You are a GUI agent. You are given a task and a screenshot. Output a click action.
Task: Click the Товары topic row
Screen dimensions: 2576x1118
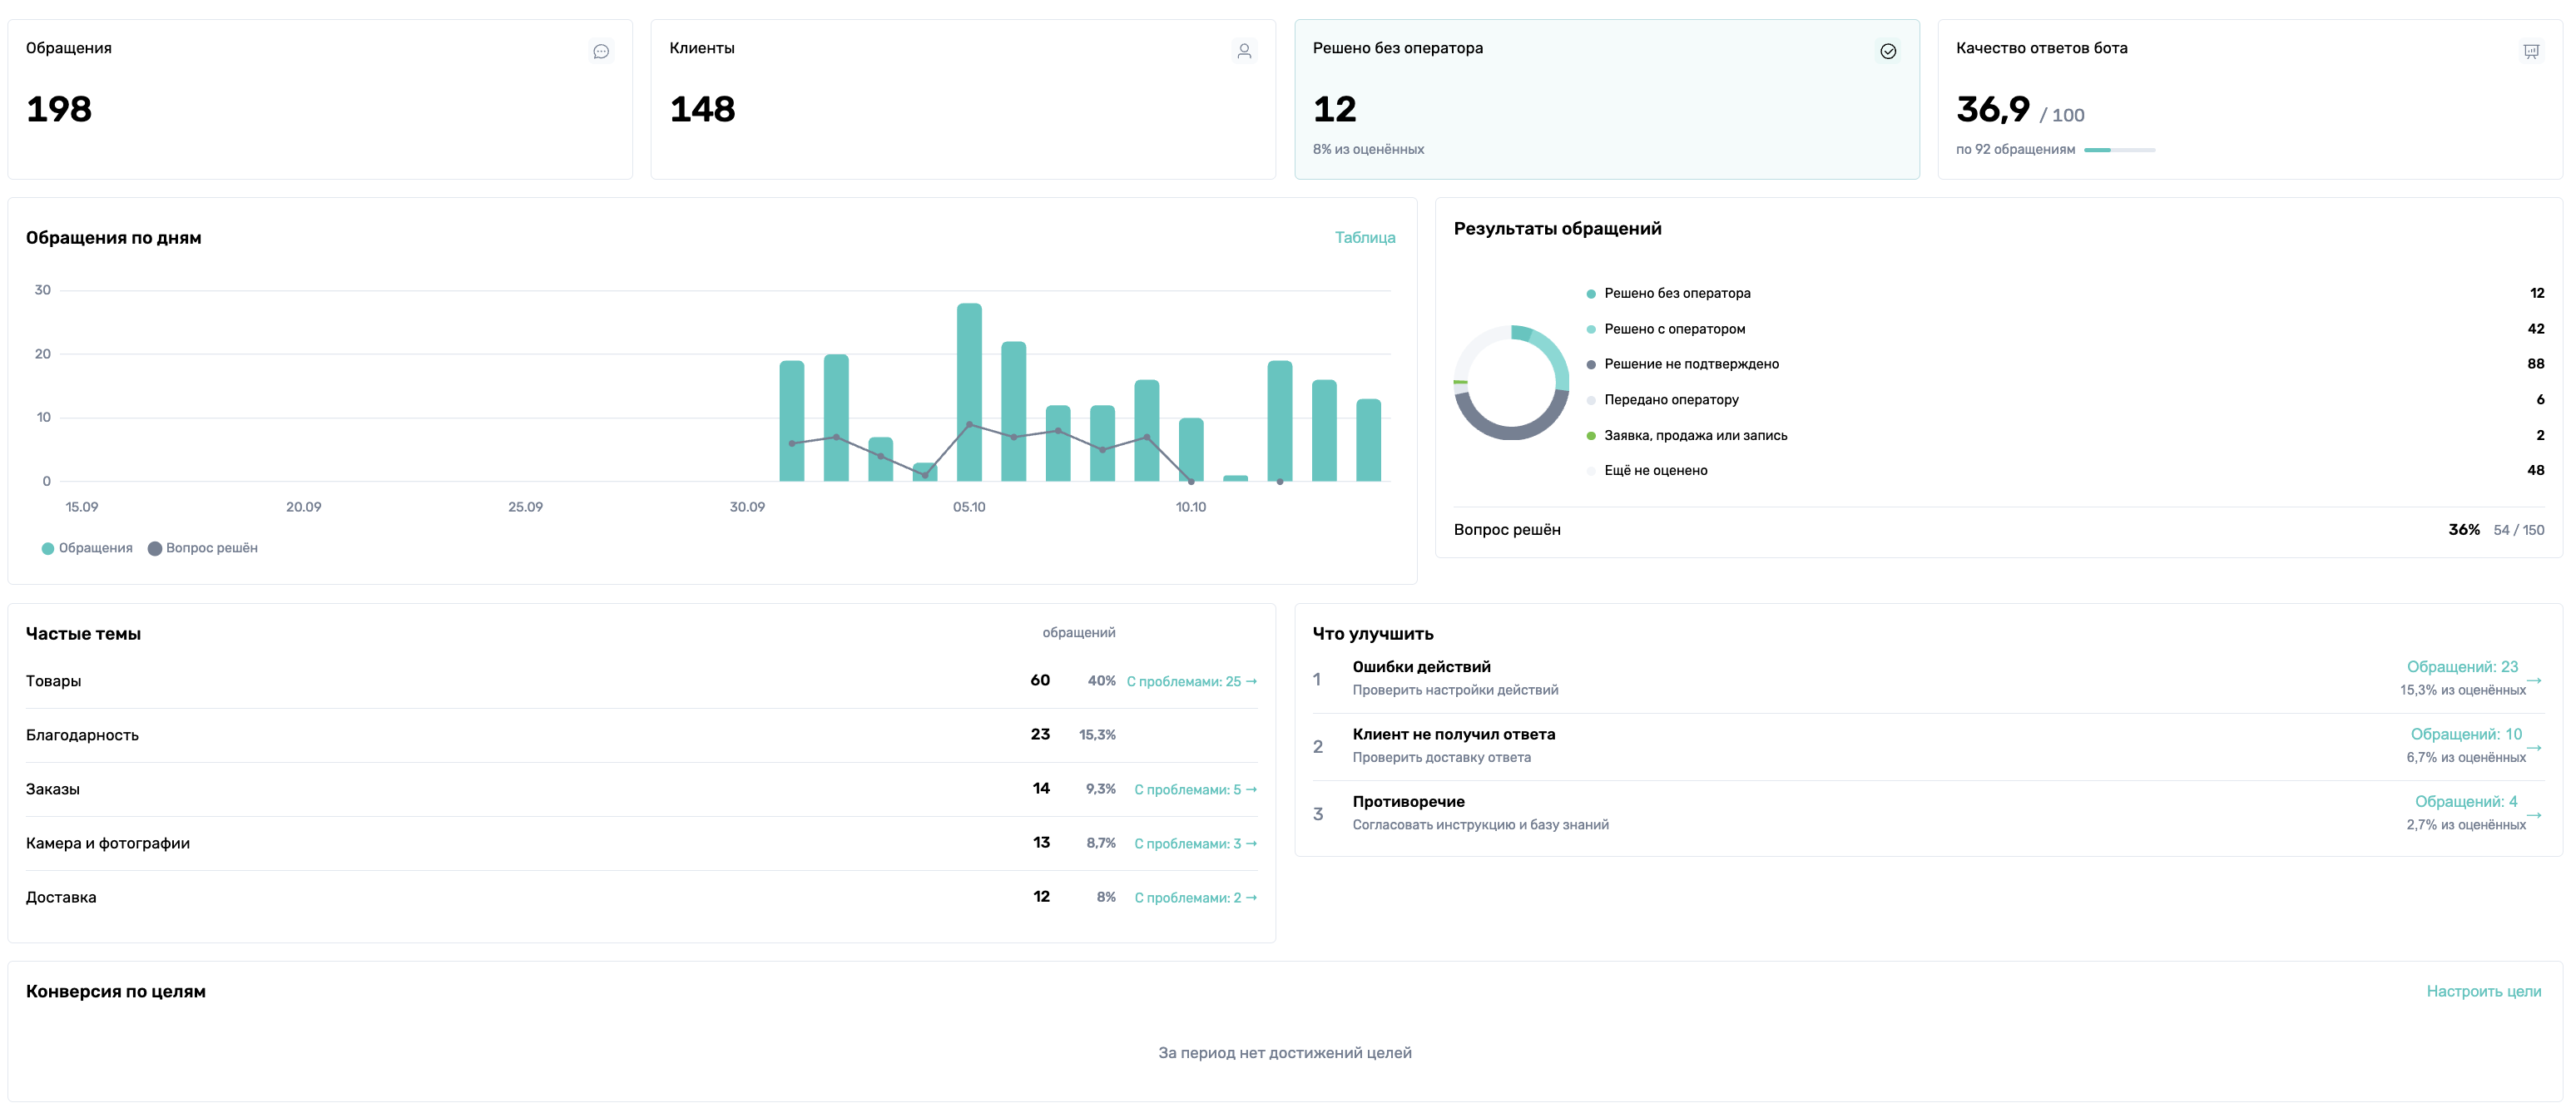tap(641, 681)
